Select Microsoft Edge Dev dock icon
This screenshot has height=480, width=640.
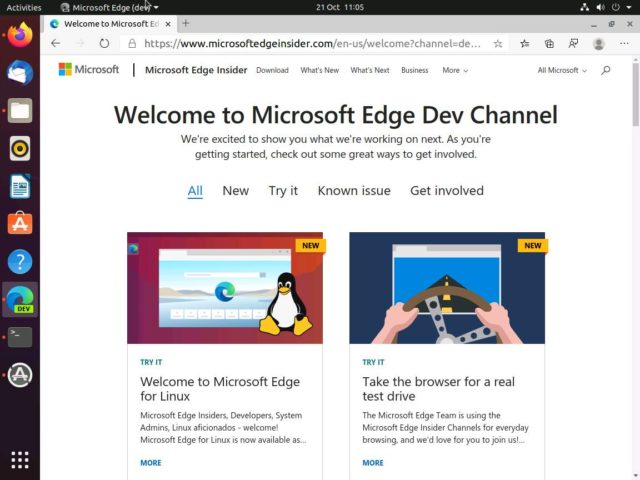(20, 299)
